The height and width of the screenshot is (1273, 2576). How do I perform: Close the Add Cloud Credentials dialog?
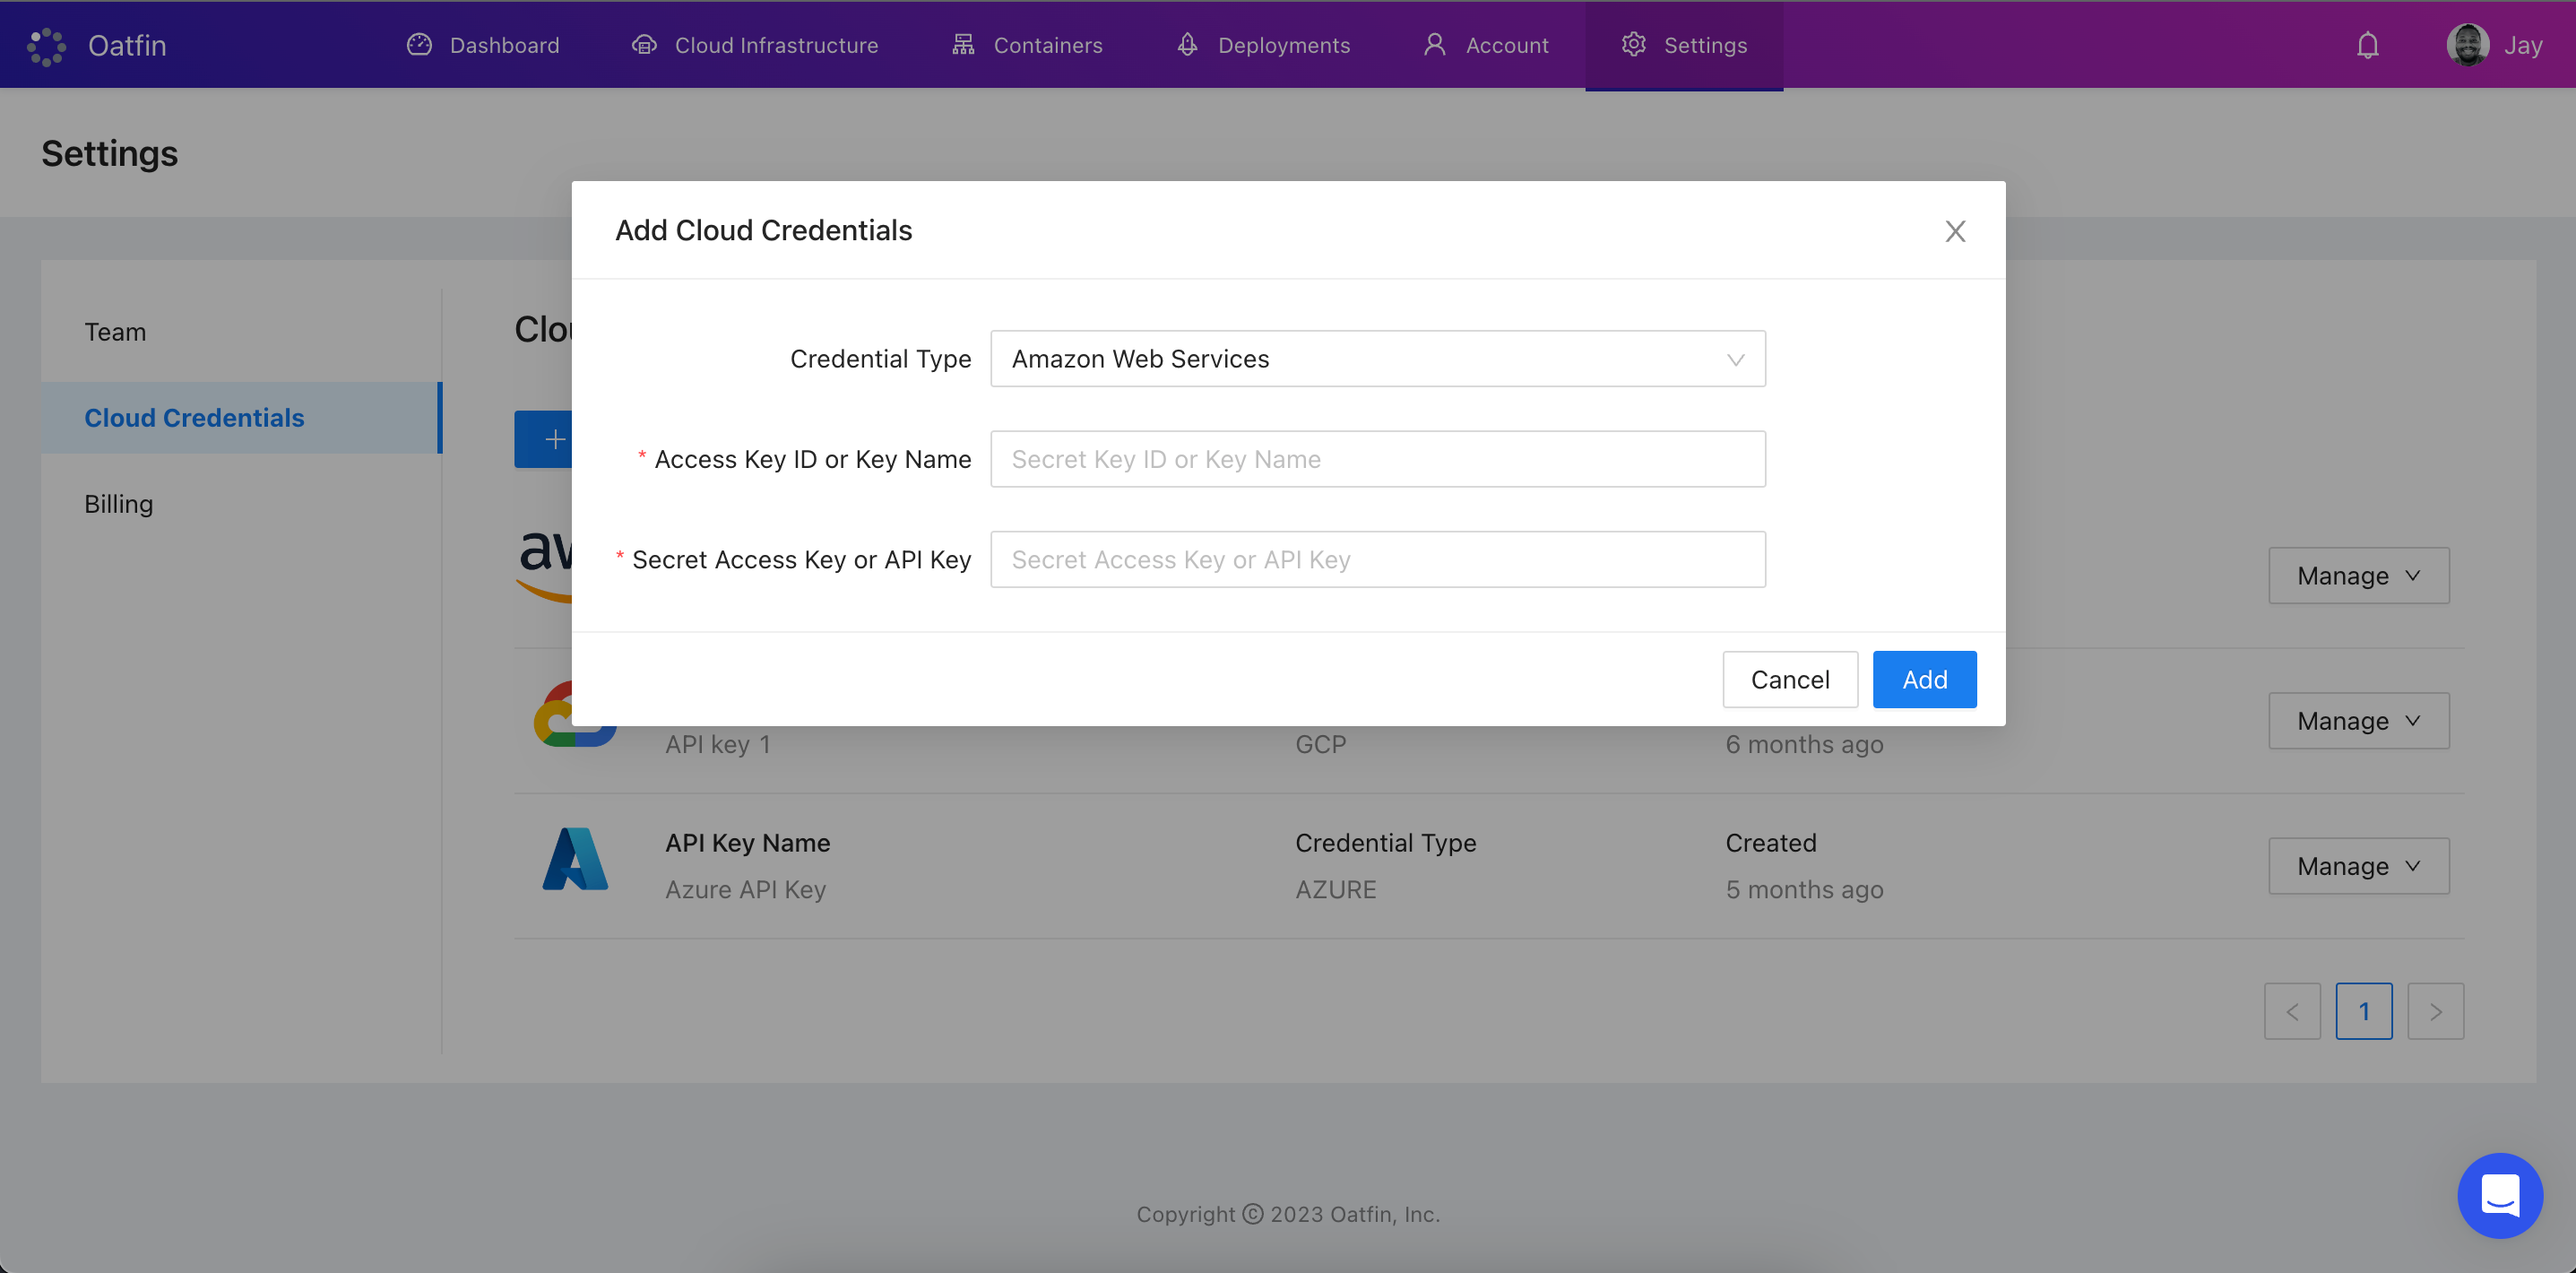pyautogui.click(x=1955, y=231)
